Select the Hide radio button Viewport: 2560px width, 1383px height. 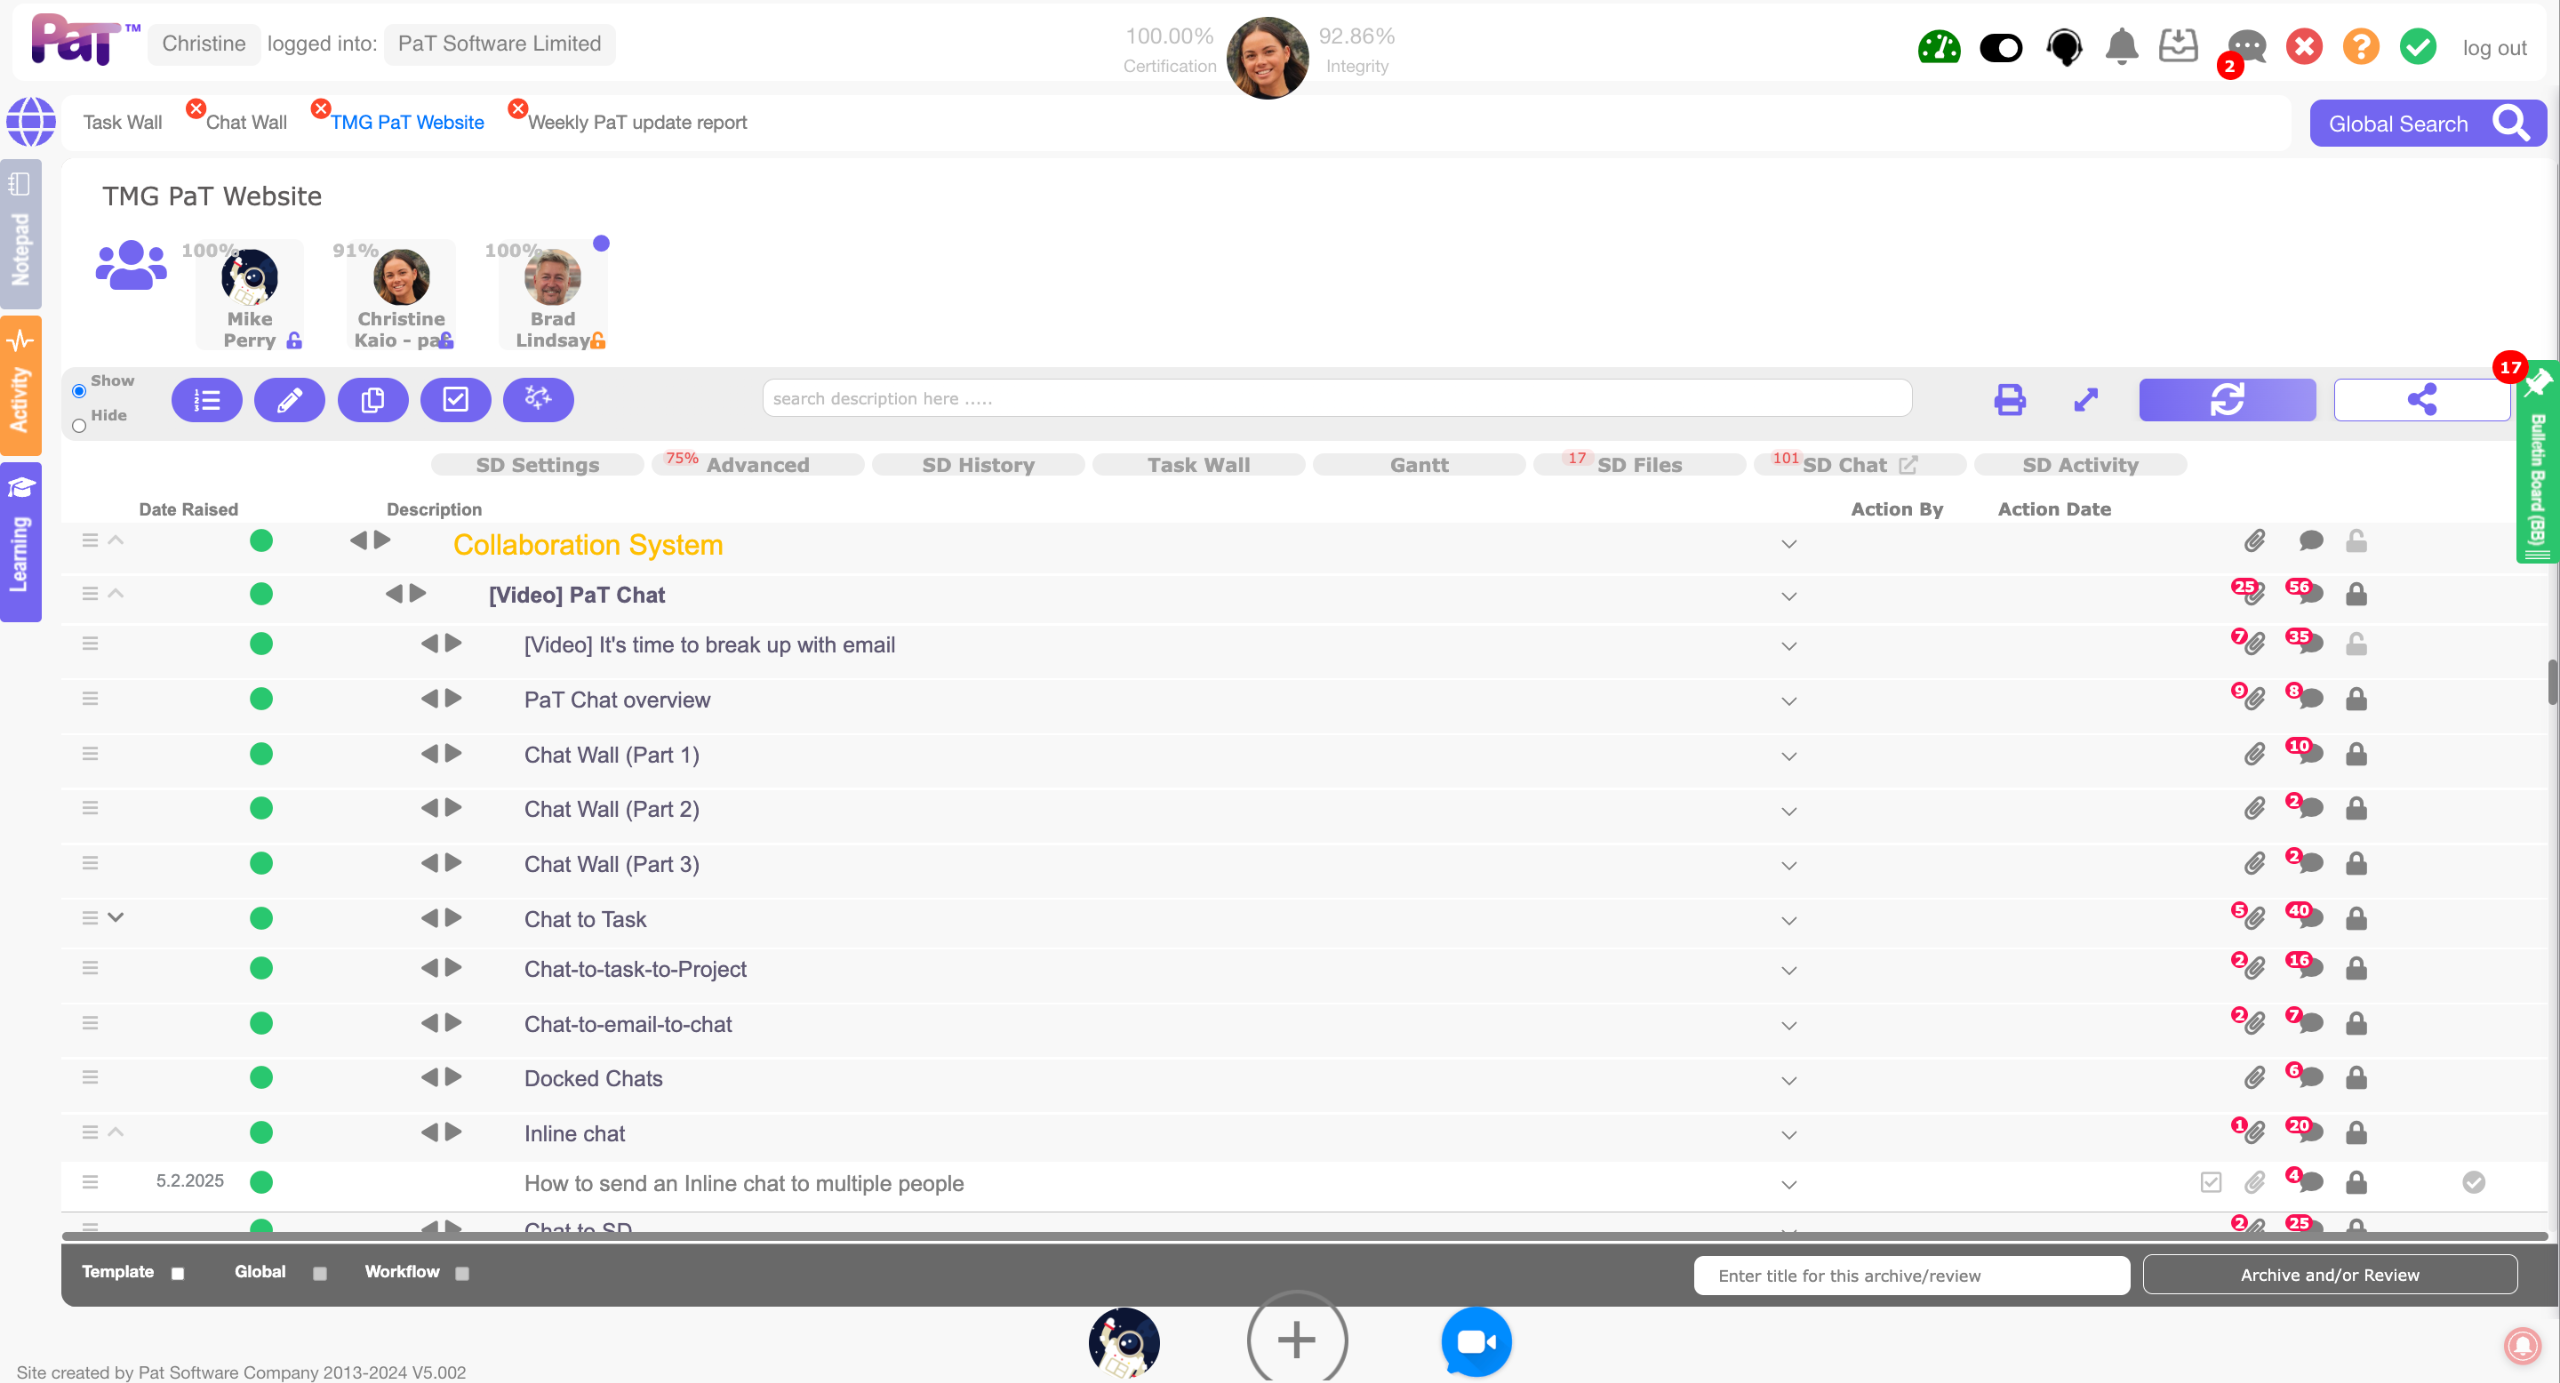pyautogui.click(x=79, y=426)
